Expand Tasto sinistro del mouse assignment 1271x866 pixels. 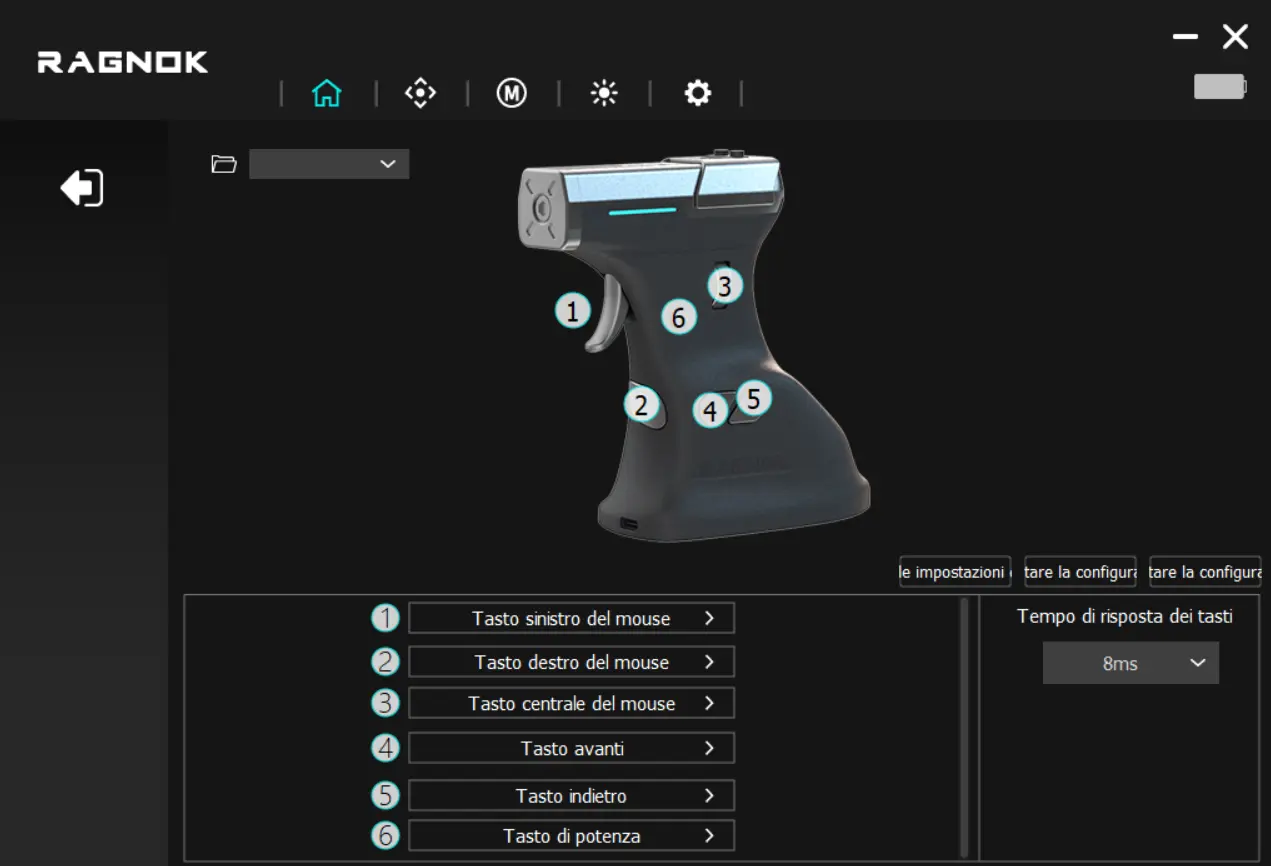point(572,618)
